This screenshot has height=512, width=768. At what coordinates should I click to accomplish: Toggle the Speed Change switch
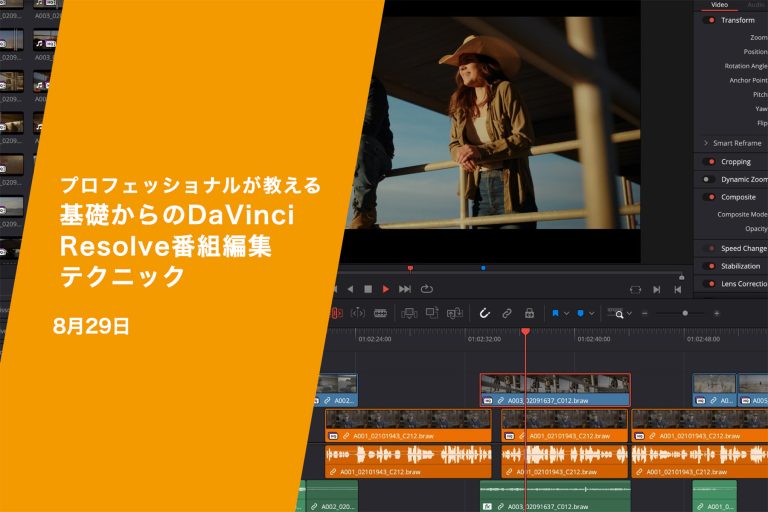709,248
